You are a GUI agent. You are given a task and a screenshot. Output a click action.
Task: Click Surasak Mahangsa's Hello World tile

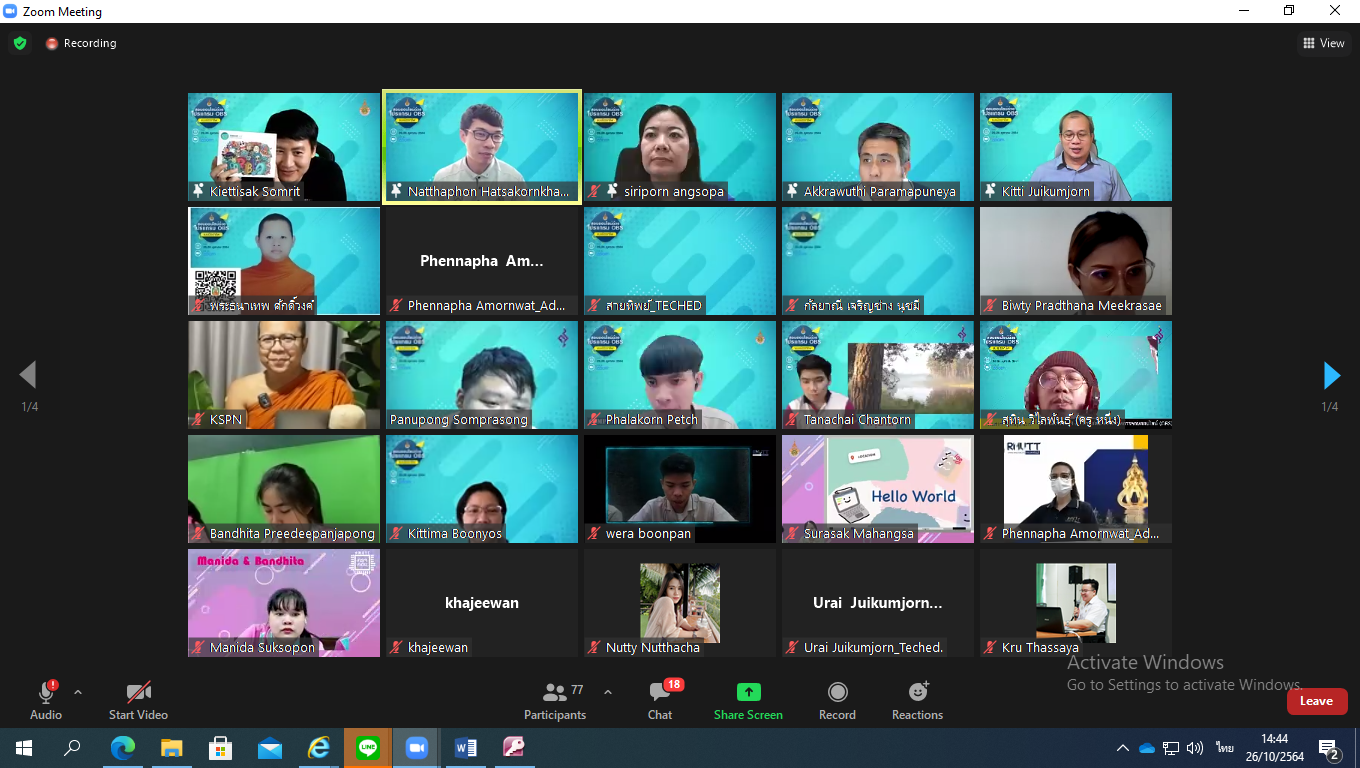click(878, 489)
